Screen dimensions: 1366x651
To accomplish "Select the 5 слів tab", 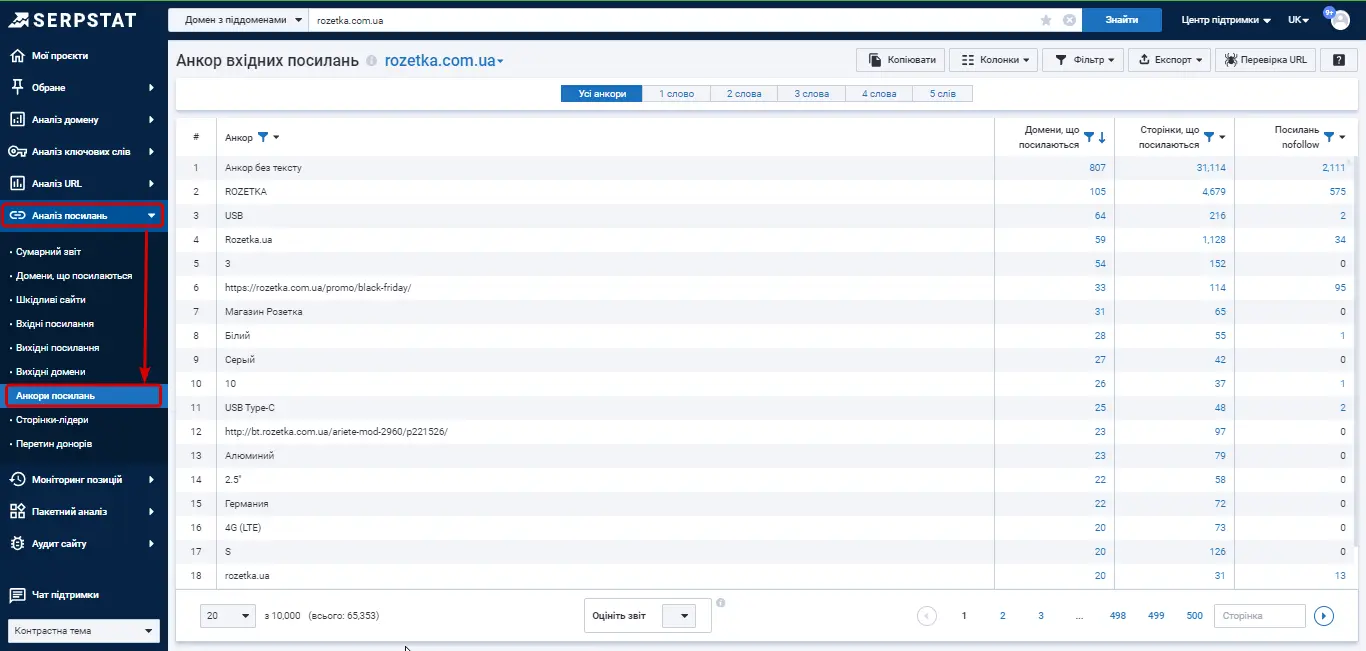I will click(x=942, y=94).
